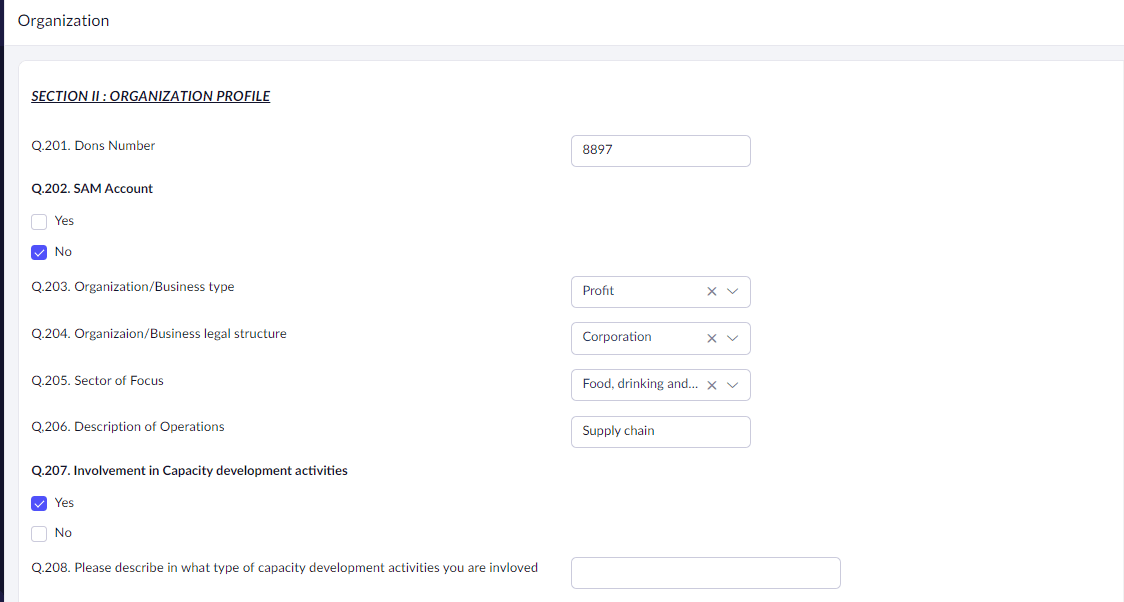Click the Food, drinking sector value
The width and height of the screenshot is (1124, 602).
tap(640, 384)
